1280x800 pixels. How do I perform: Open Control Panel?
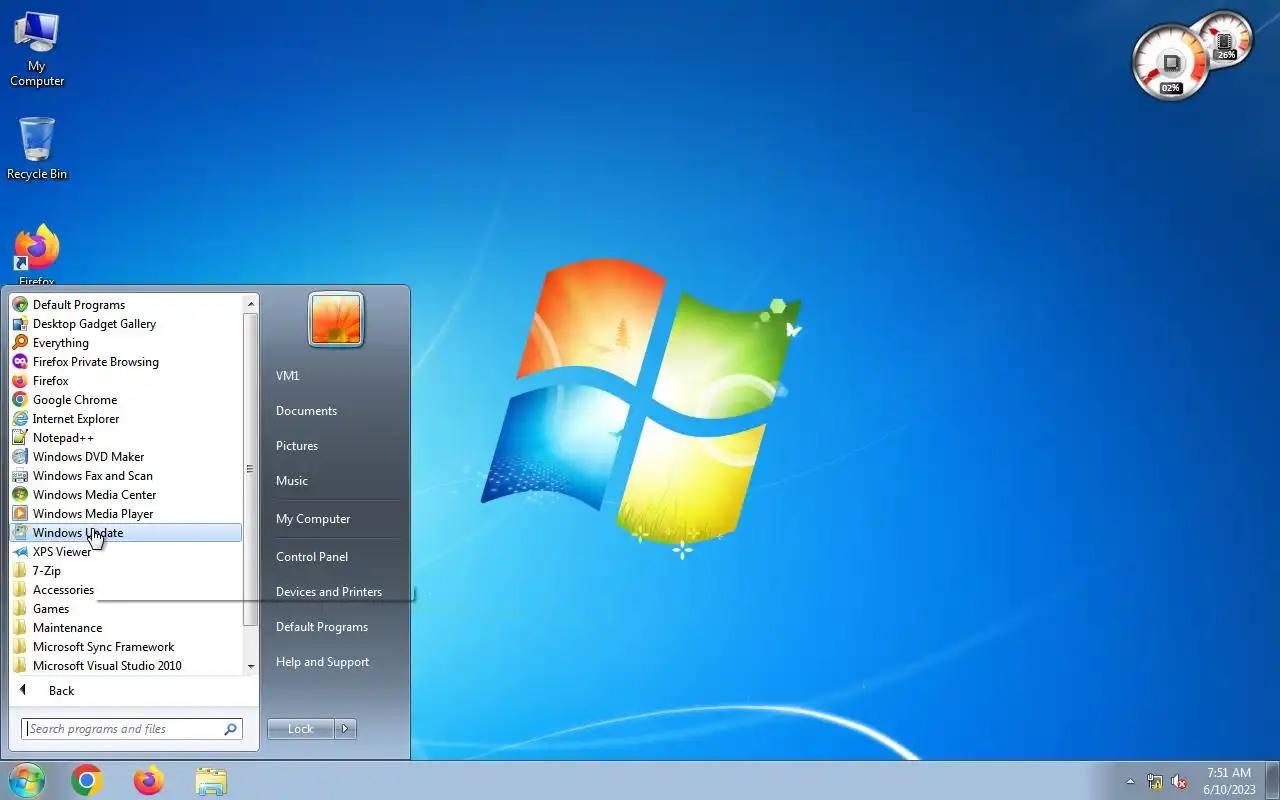tap(336, 557)
